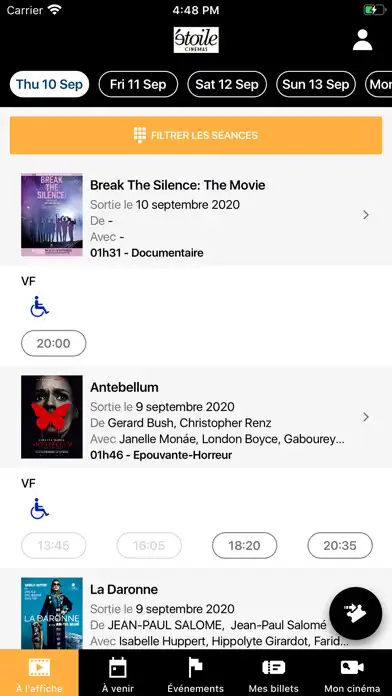
Task: Open Mon cinéma camera tab
Action: 352,673
